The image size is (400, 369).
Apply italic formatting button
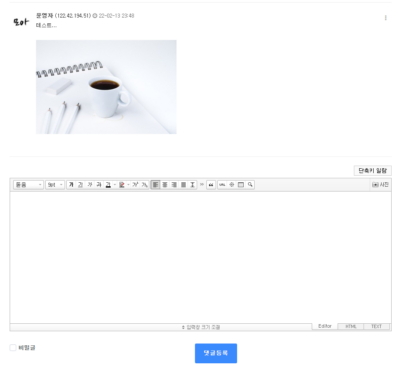[90, 185]
